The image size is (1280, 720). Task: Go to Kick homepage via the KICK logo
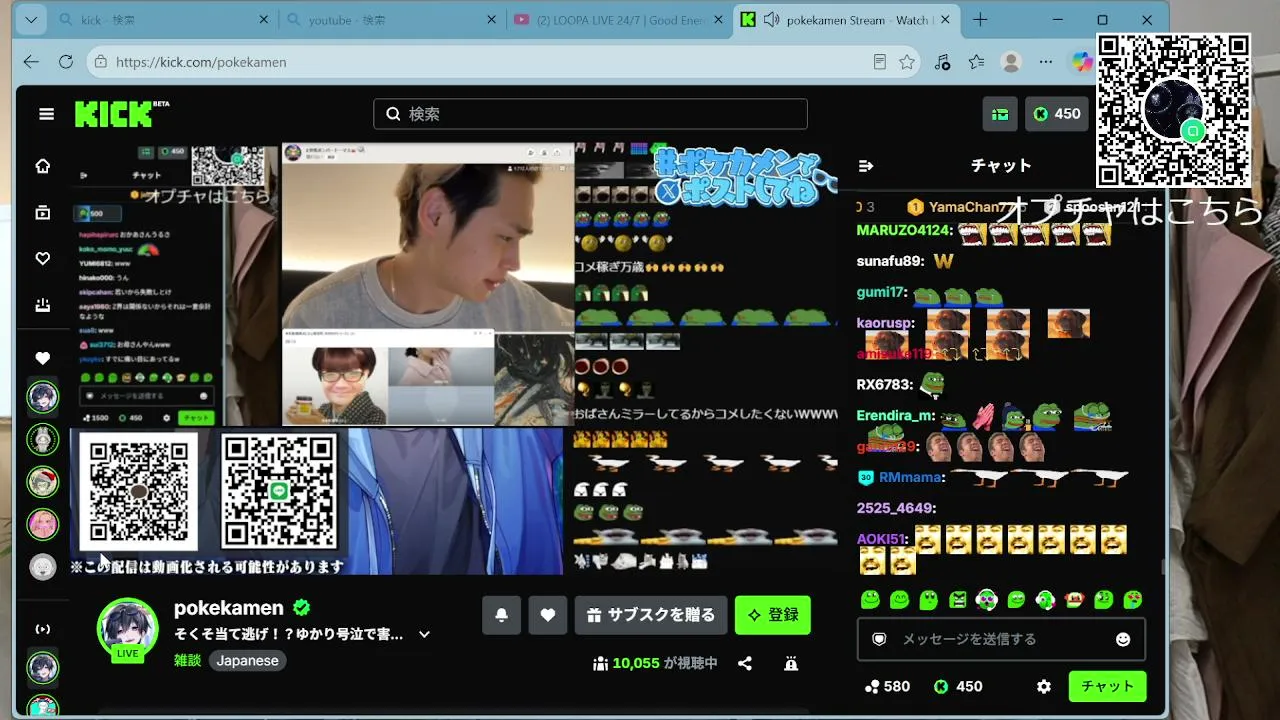pos(122,114)
